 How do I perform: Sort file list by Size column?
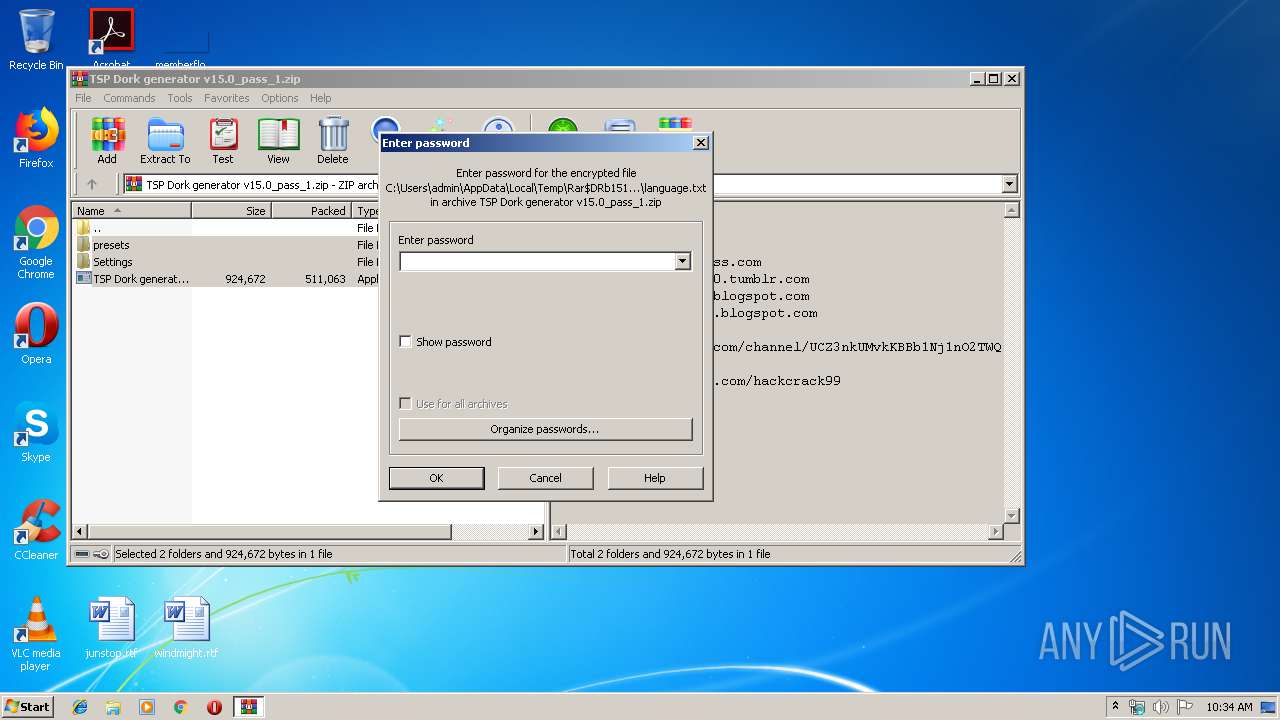pyautogui.click(x=231, y=211)
